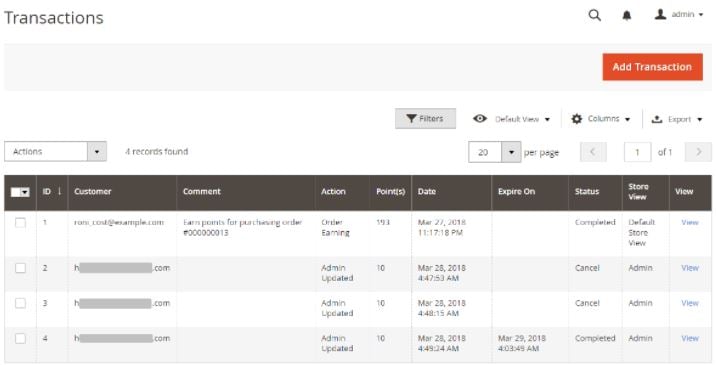Open View link for transaction 4

click(x=690, y=338)
